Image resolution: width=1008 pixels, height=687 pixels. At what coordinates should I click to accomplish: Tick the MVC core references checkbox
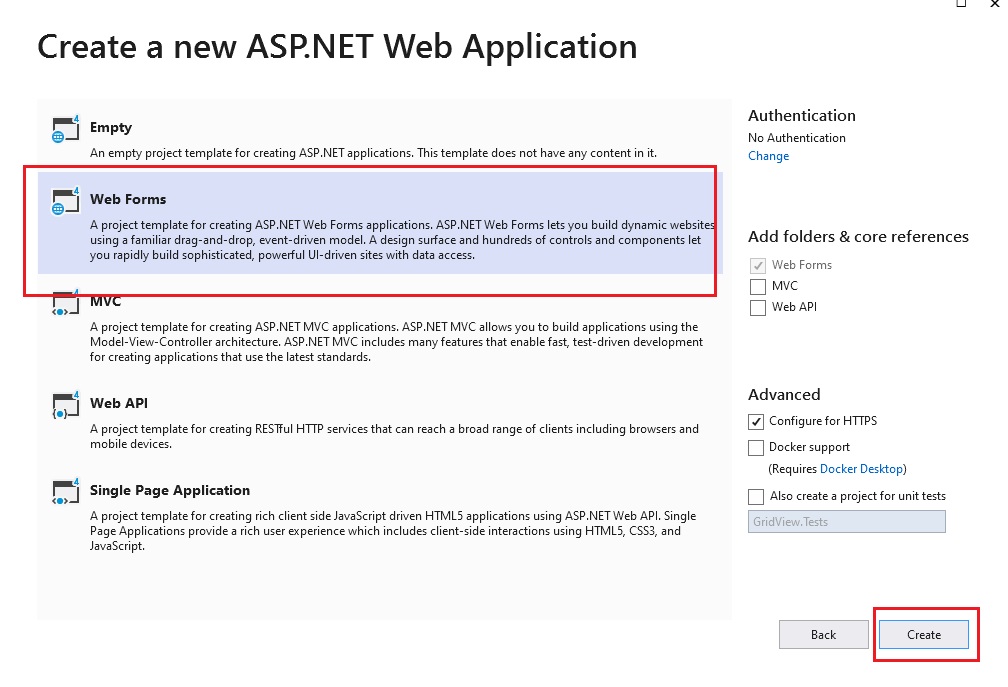click(758, 286)
